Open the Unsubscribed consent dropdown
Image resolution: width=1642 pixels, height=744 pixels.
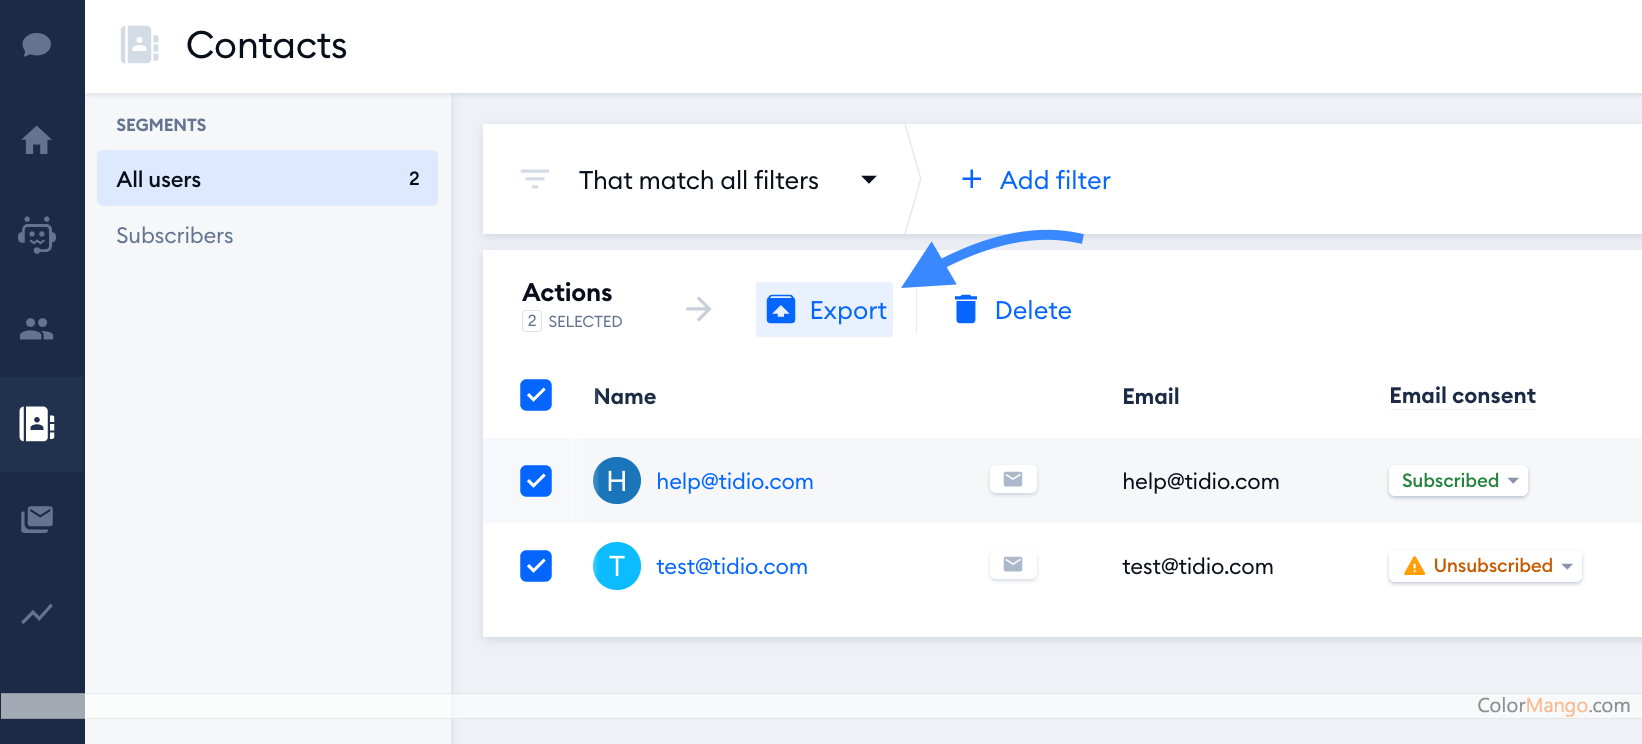1485,566
